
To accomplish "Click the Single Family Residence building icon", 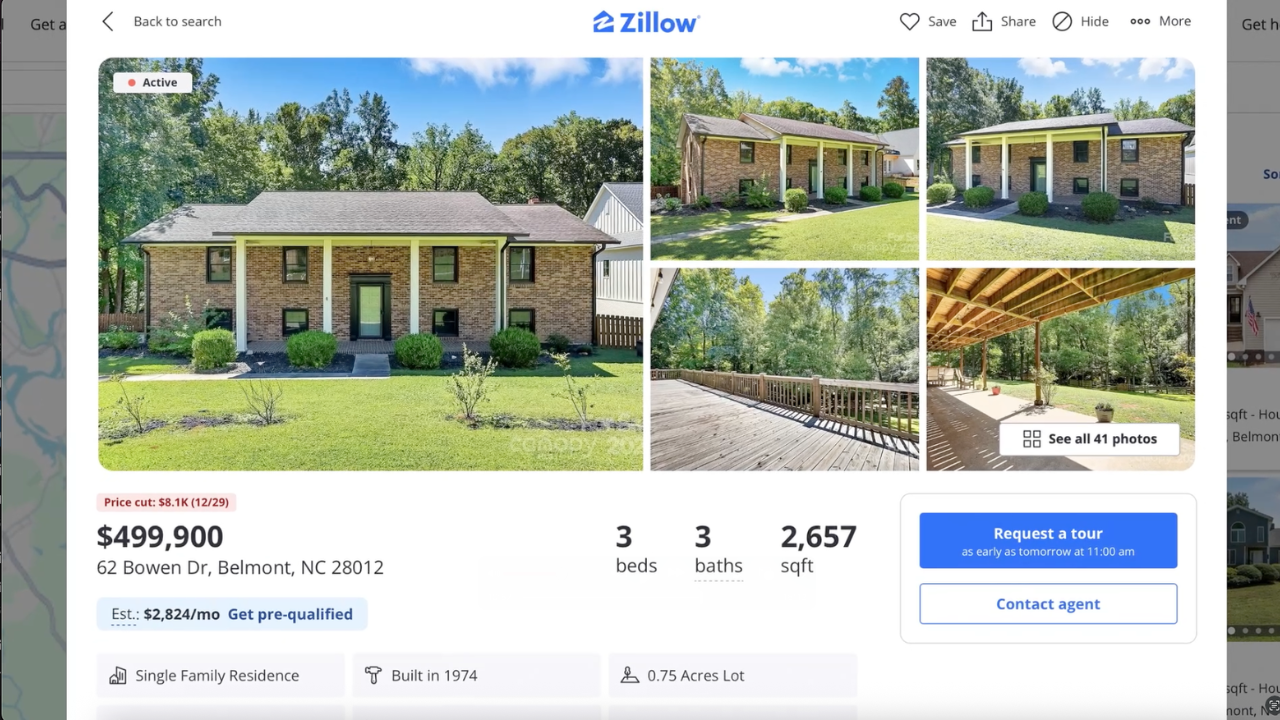I will tap(118, 676).
